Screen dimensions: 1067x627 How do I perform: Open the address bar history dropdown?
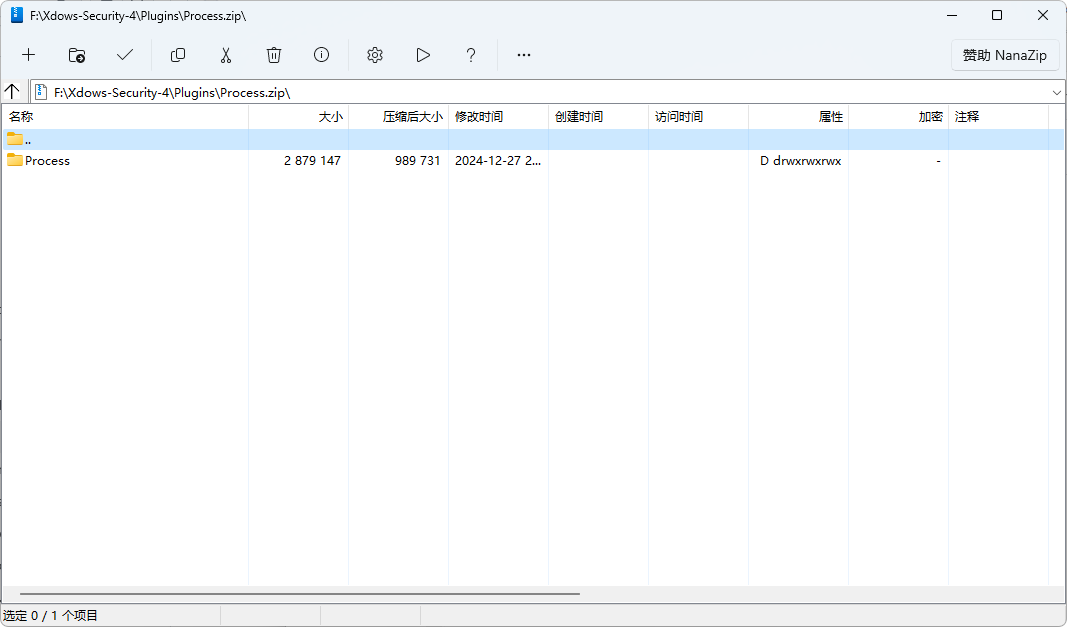coord(1055,91)
